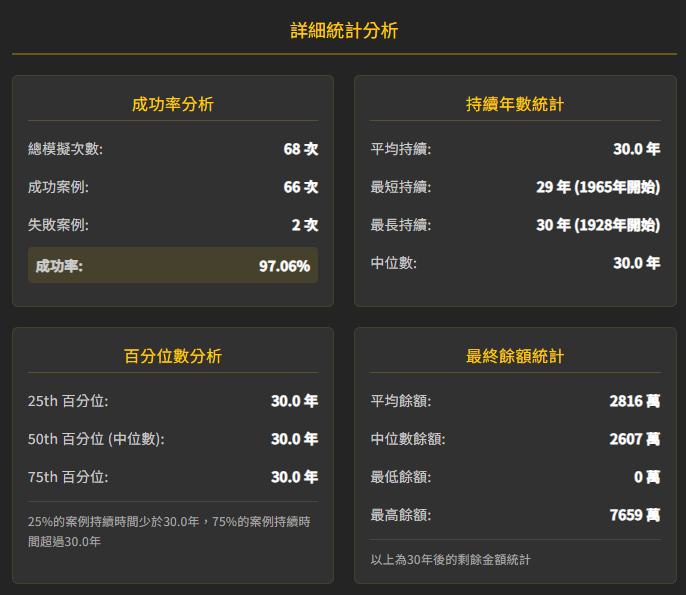Select the 最終餘額統計 card title
The width and height of the screenshot is (686, 595).
[x=515, y=356]
